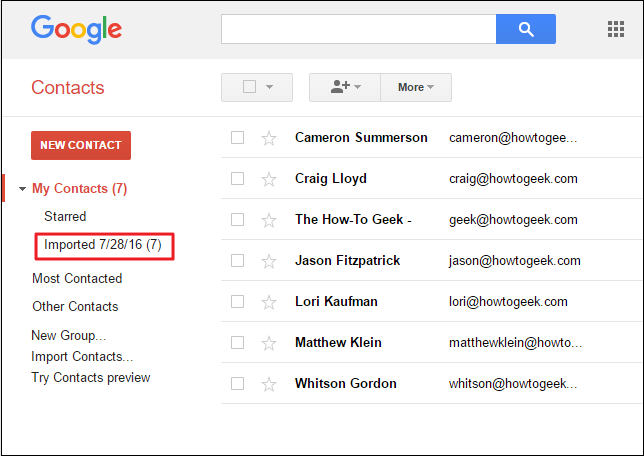Open the Craig Lloyd contact name
This screenshot has width=644, height=456.
point(331,179)
